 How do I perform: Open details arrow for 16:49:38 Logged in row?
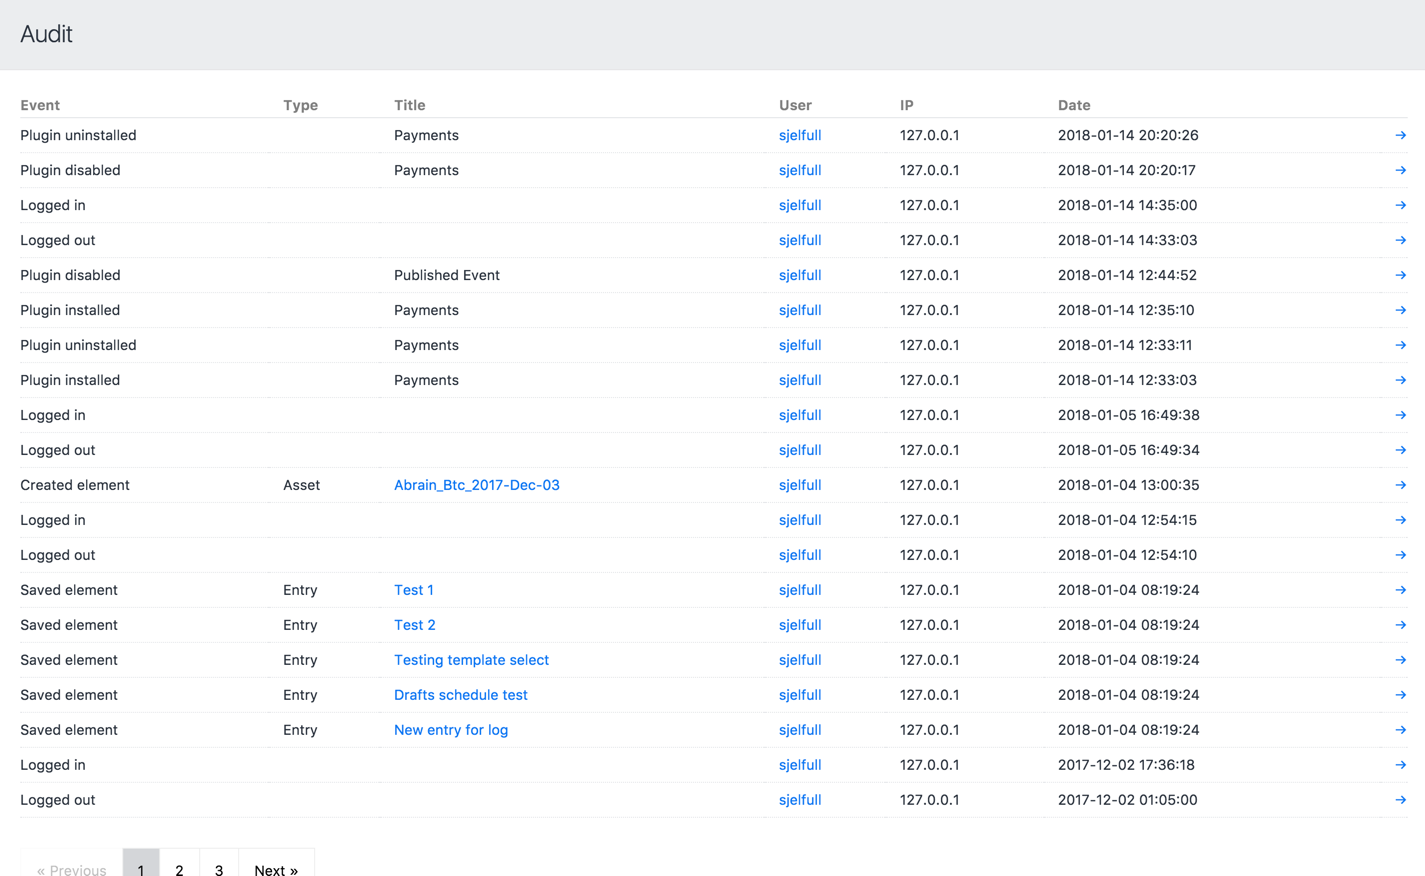point(1400,415)
